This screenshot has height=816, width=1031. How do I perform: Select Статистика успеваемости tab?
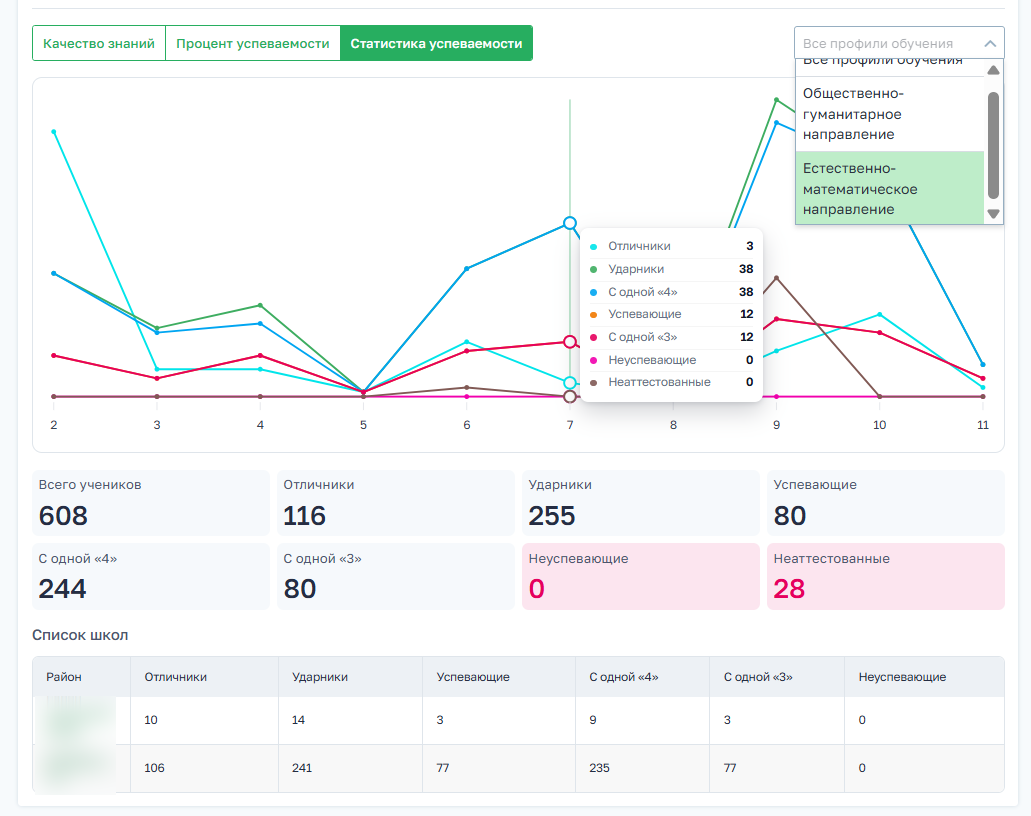pos(436,43)
